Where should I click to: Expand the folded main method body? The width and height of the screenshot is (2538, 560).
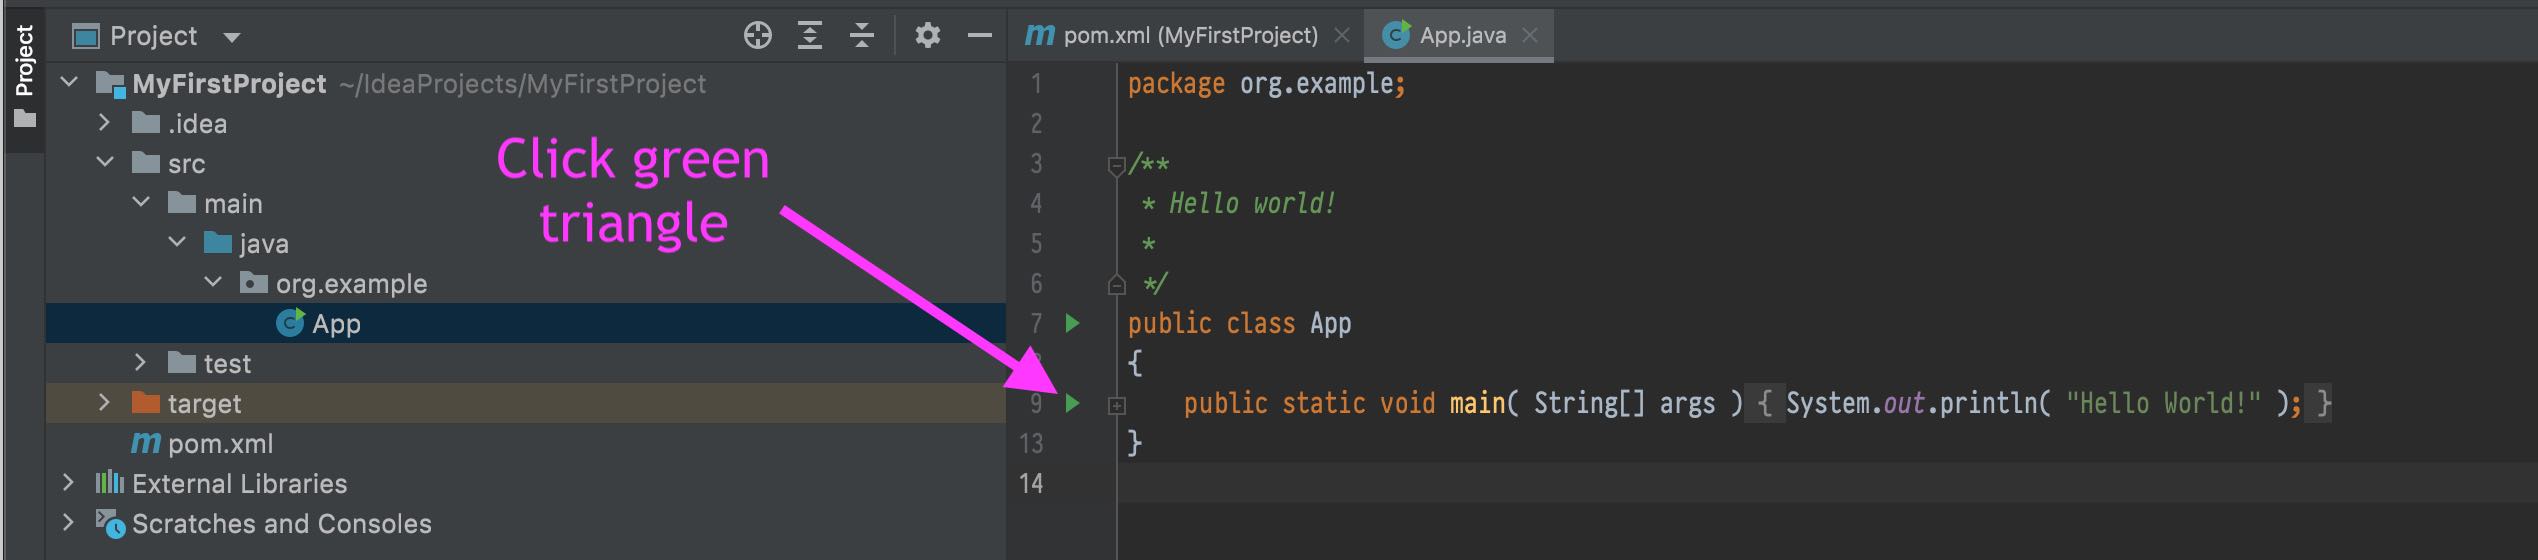(x=1117, y=405)
